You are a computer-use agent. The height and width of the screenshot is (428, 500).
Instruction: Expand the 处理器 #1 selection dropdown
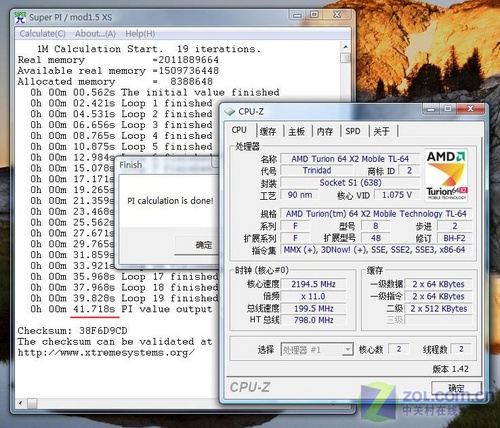click(x=347, y=349)
